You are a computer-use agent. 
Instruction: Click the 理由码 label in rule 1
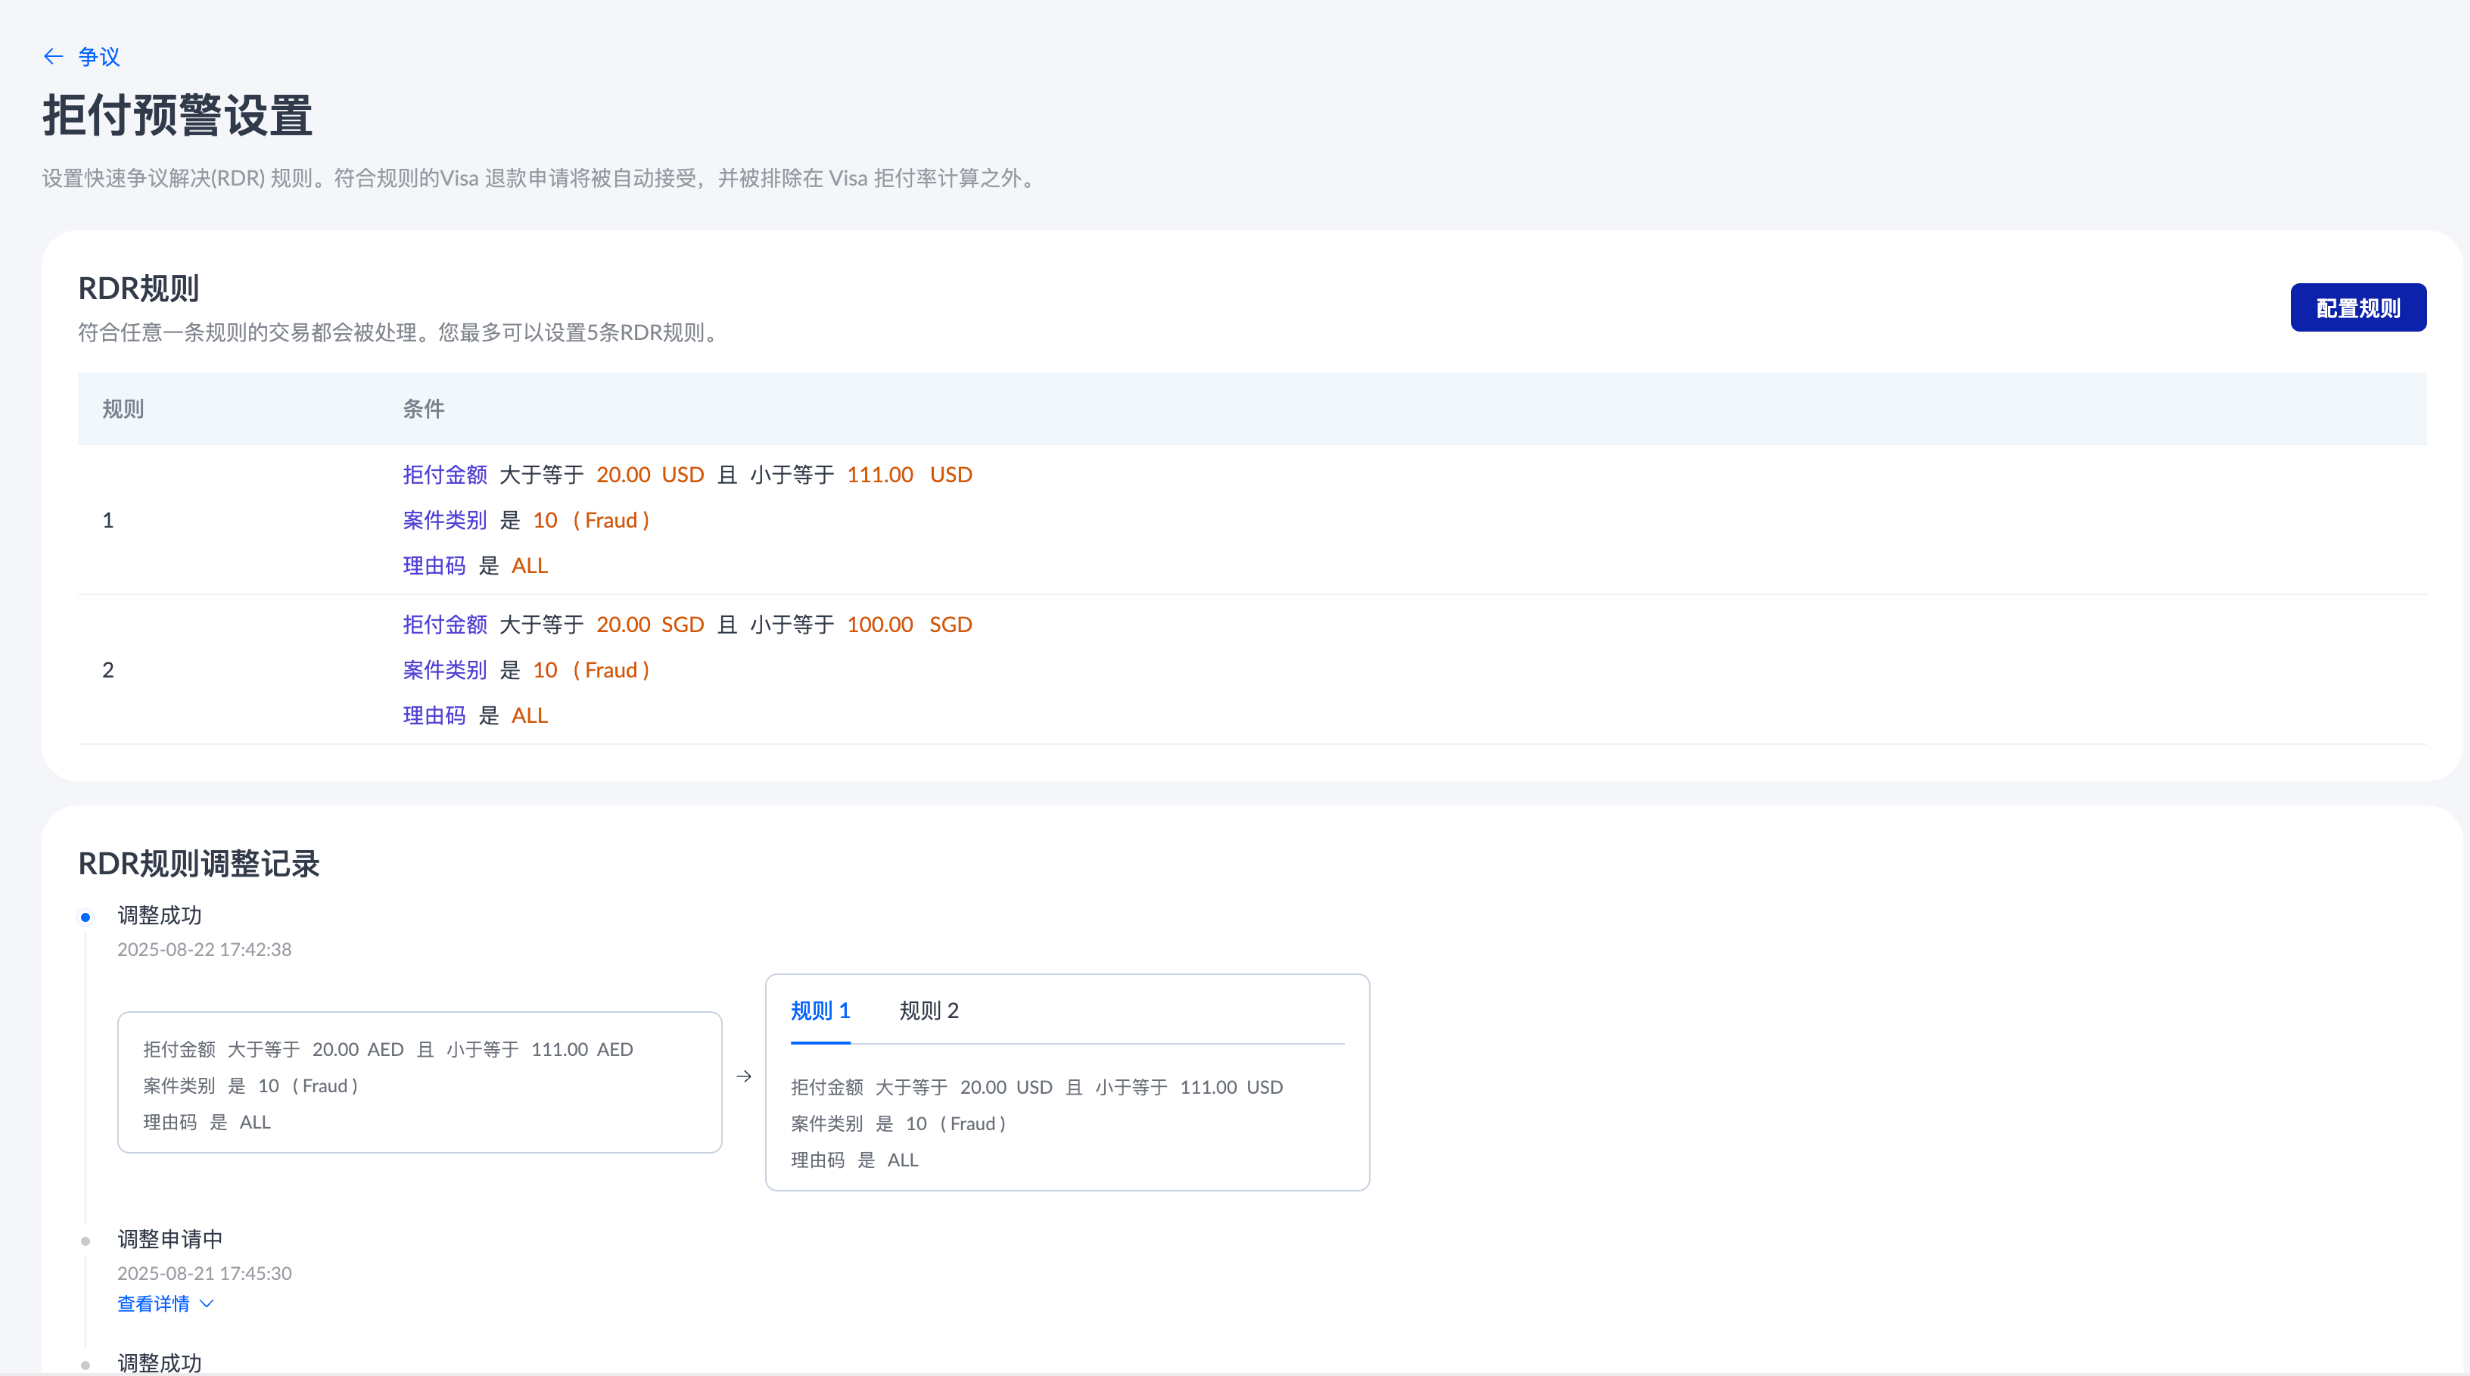(x=434, y=566)
